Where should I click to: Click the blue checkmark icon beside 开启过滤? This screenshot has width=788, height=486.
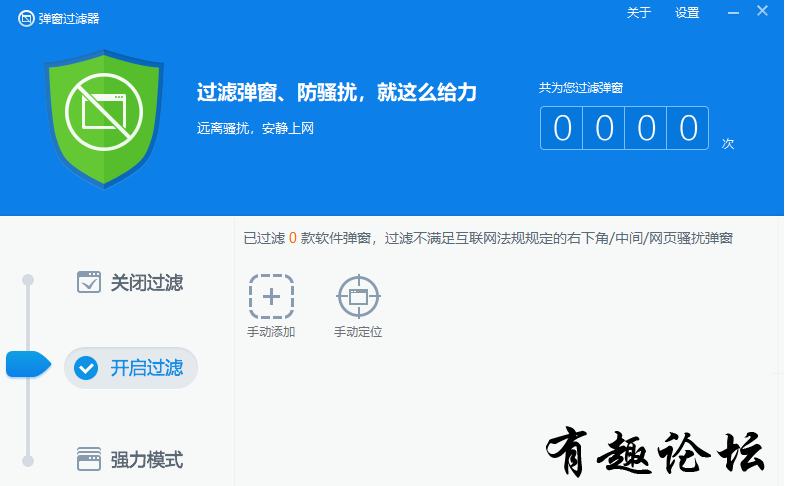[x=86, y=368]
